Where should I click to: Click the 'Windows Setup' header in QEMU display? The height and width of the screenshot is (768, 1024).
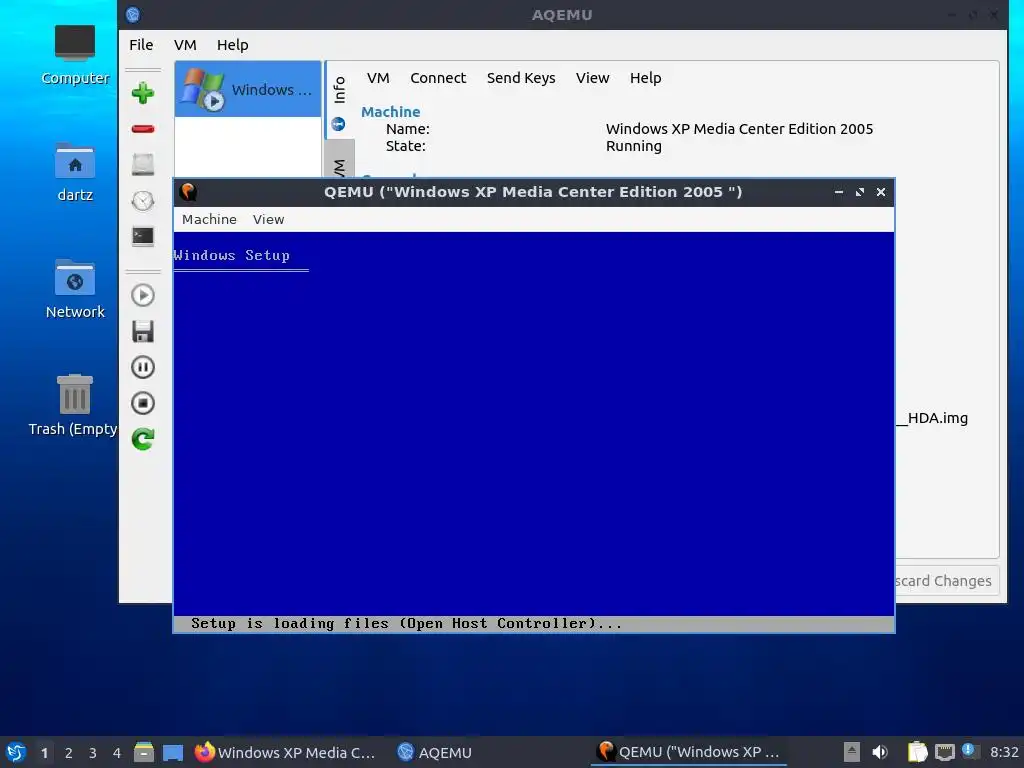[x=232, y=255]
